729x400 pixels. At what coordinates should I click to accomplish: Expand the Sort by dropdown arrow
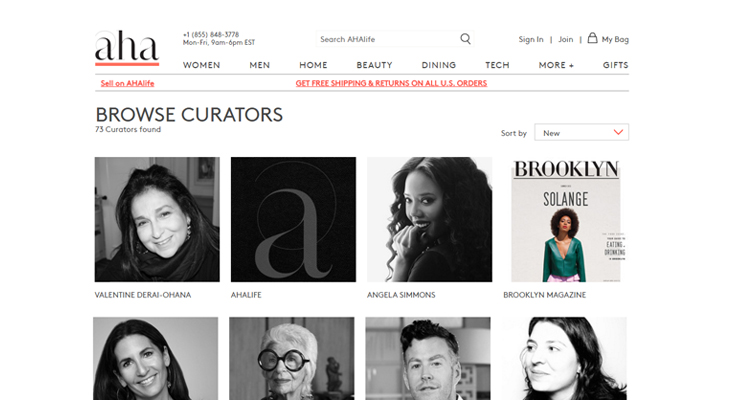click(x=618, y=132)
